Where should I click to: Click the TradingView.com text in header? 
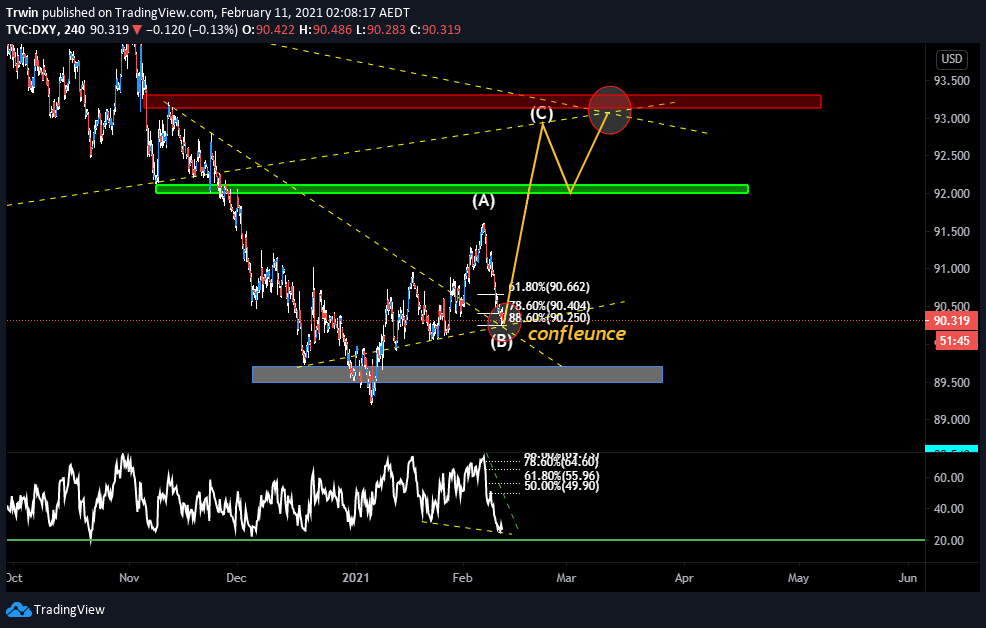[x=165, y=13]
